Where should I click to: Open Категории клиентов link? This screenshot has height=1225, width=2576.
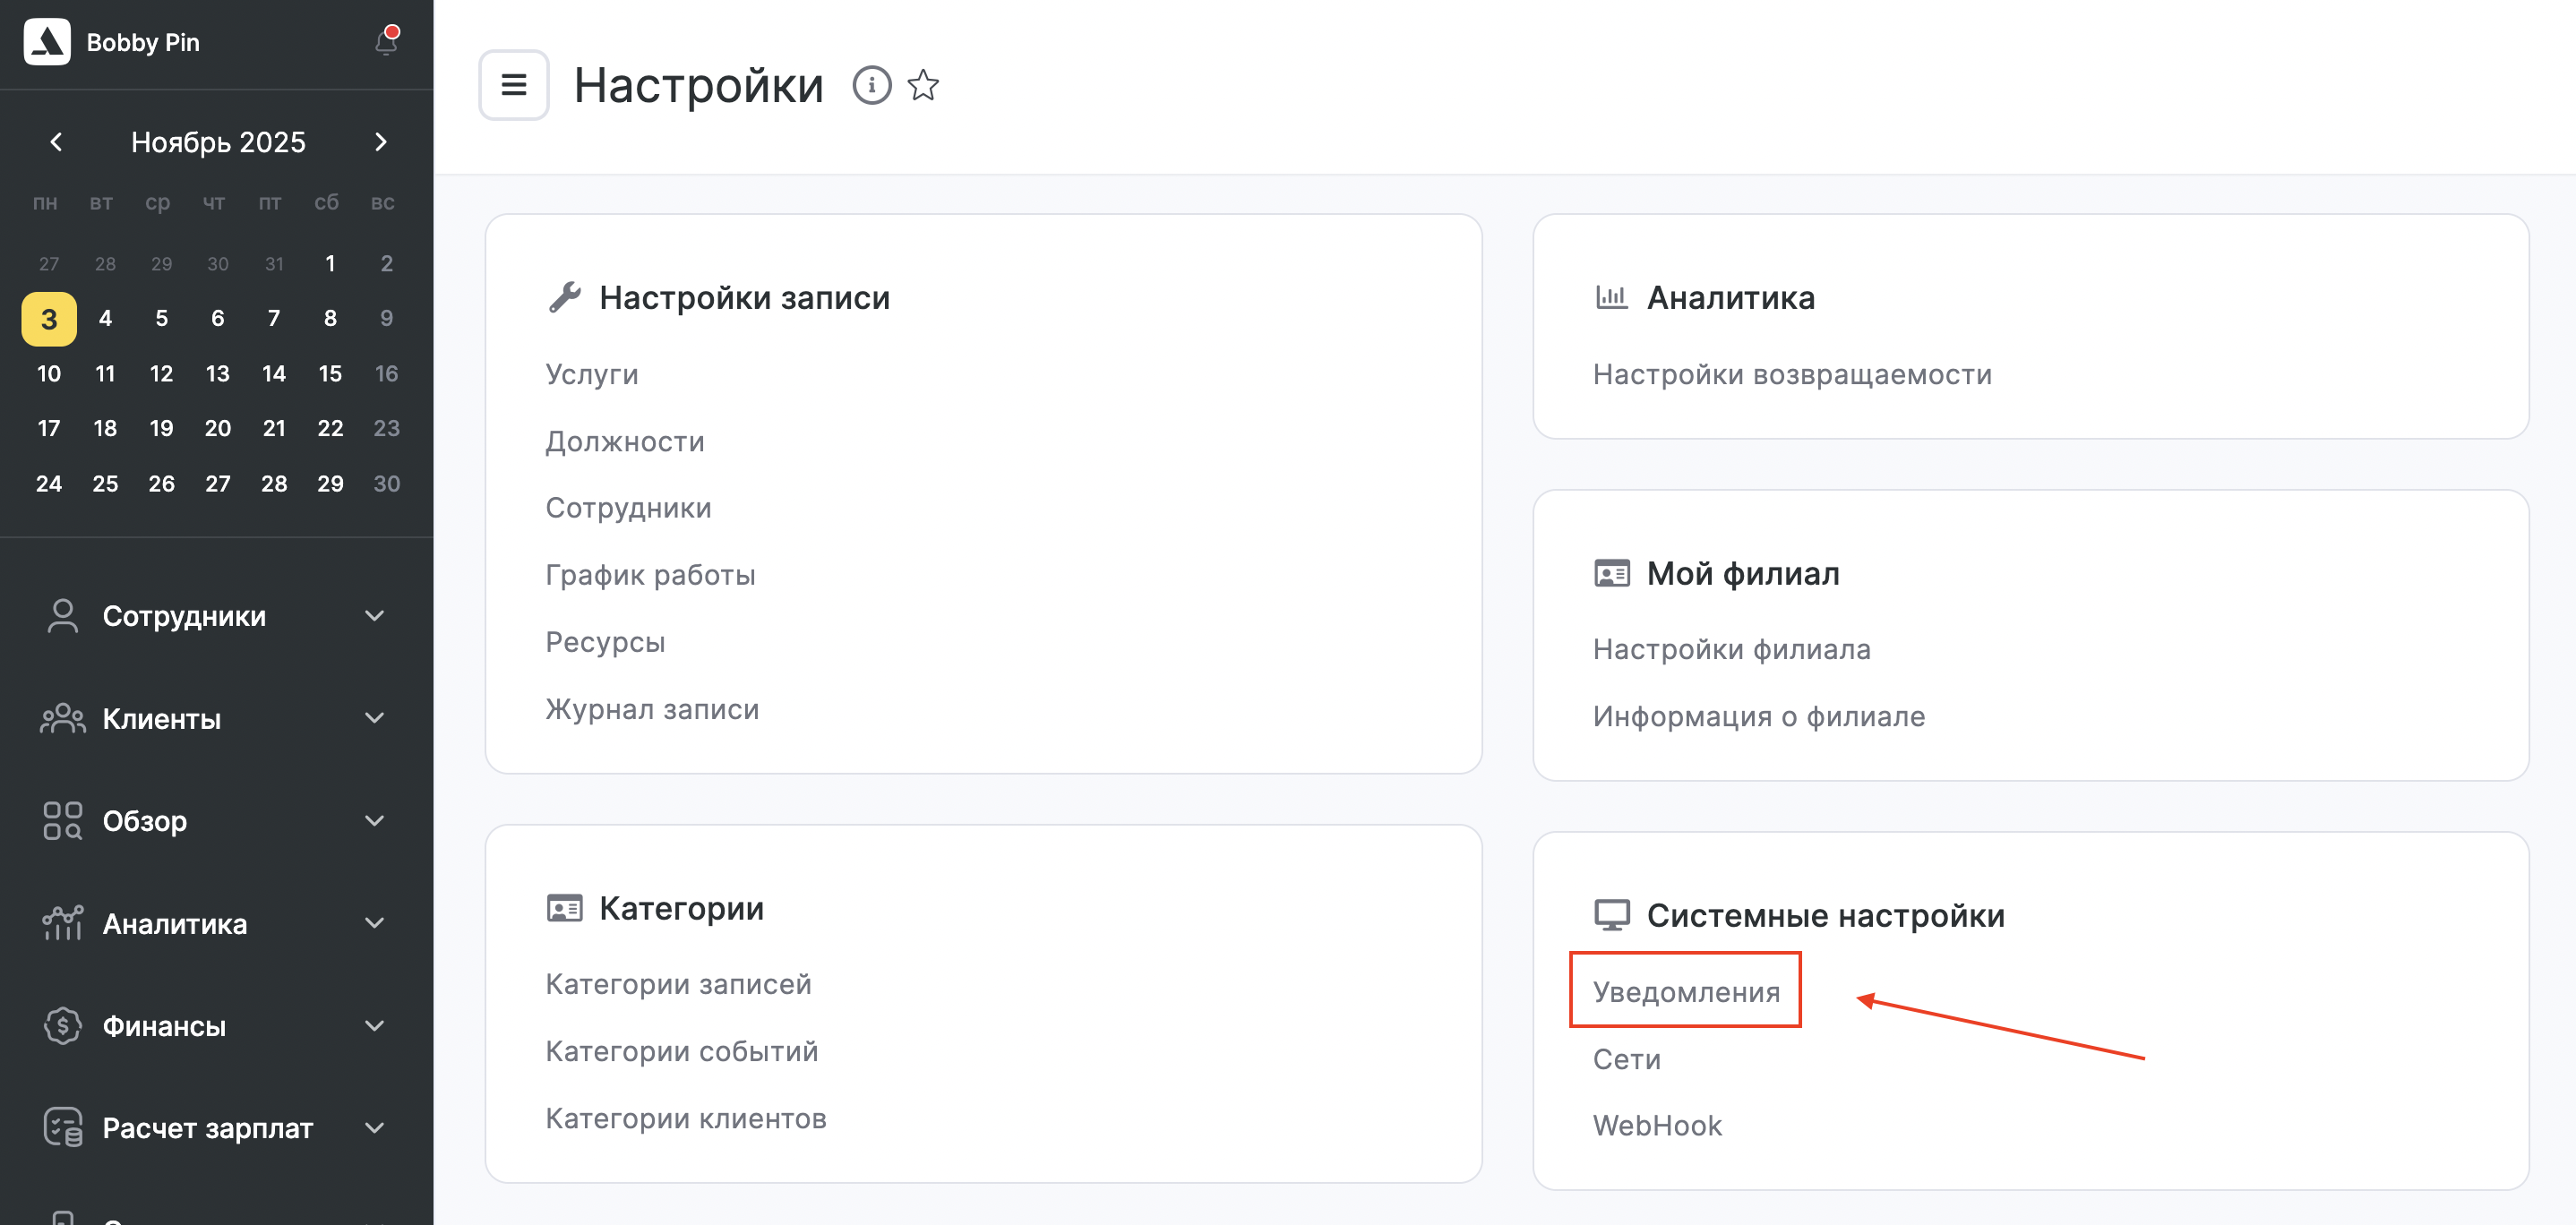pyautogui.click(x=685, y=1118)
